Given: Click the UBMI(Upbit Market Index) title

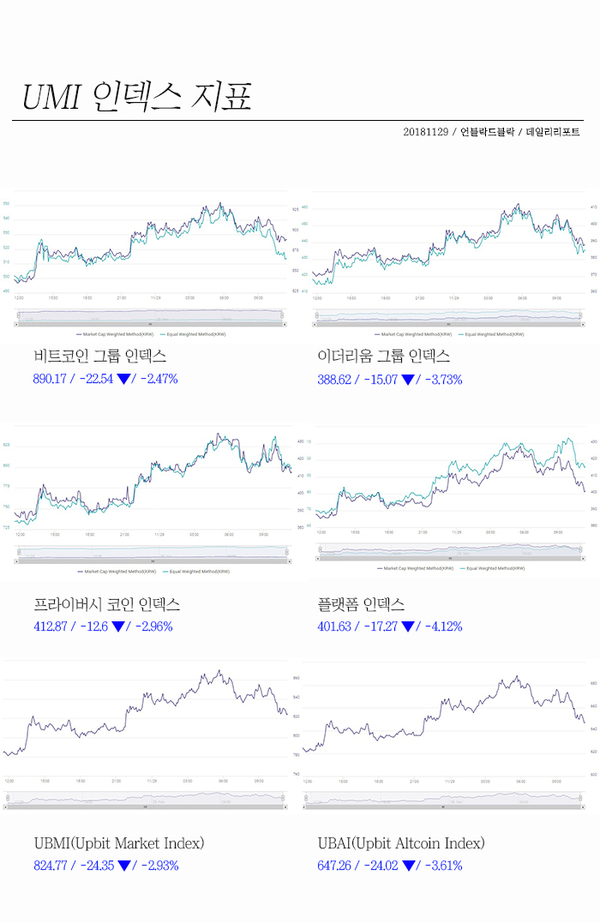Looking at the screenshot, I should (x=119, y=844).
